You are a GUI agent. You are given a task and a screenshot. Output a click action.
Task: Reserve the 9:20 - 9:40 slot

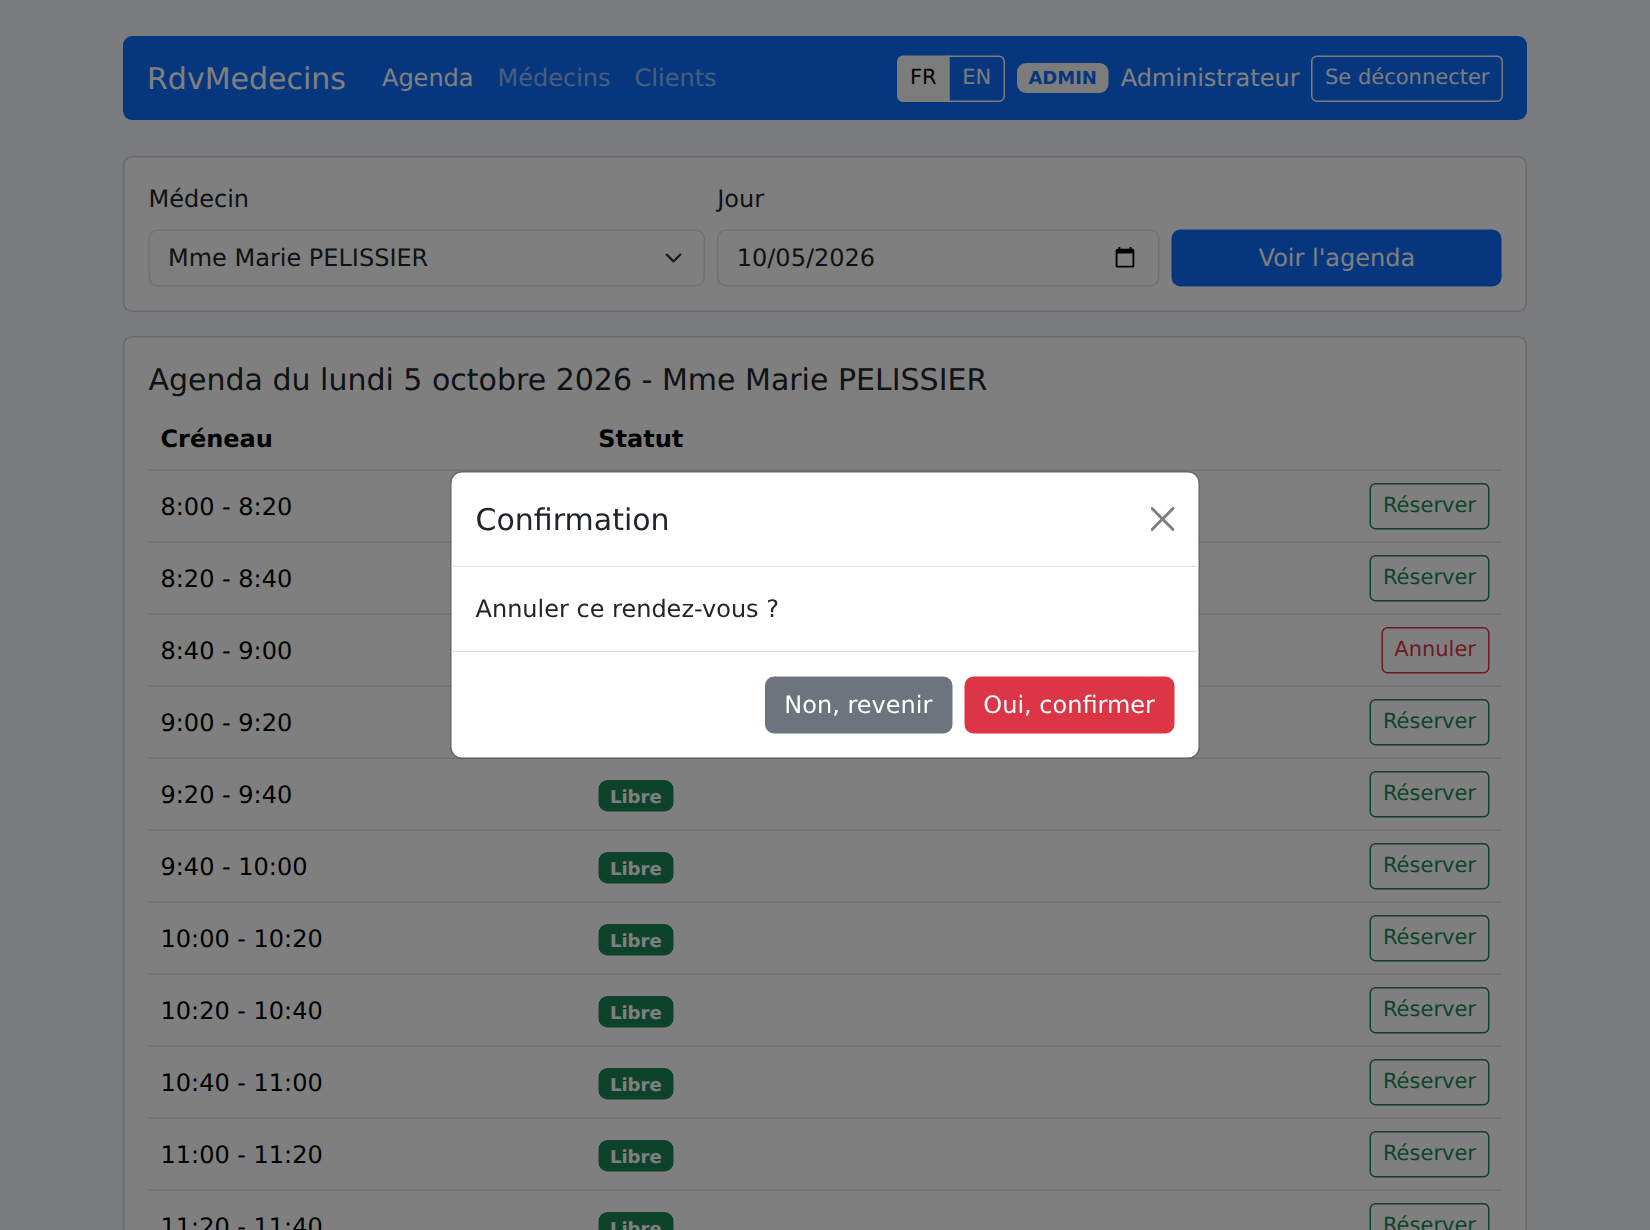[x=1429, y=794]
